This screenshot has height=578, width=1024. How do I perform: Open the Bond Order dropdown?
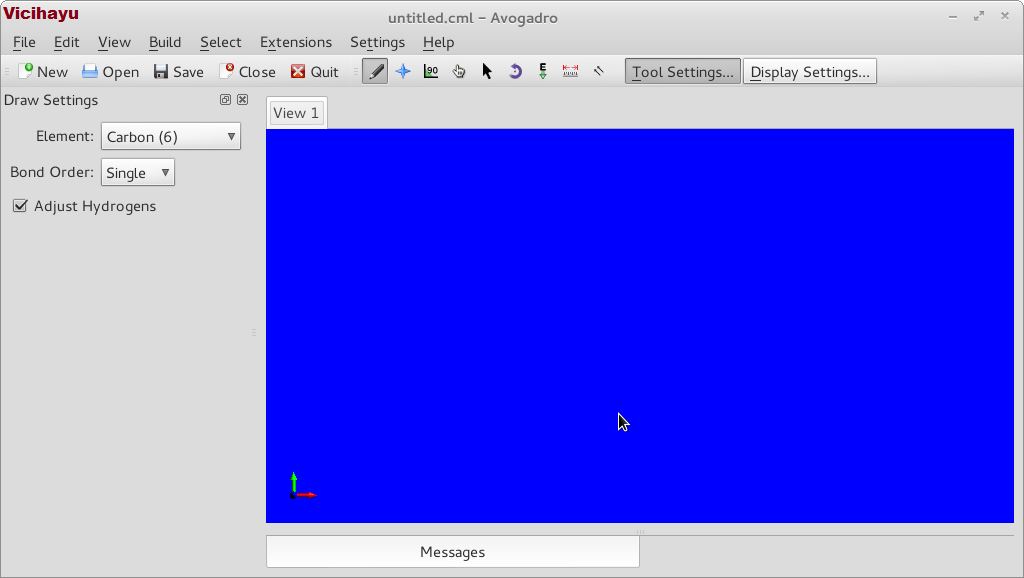[138, 172]
